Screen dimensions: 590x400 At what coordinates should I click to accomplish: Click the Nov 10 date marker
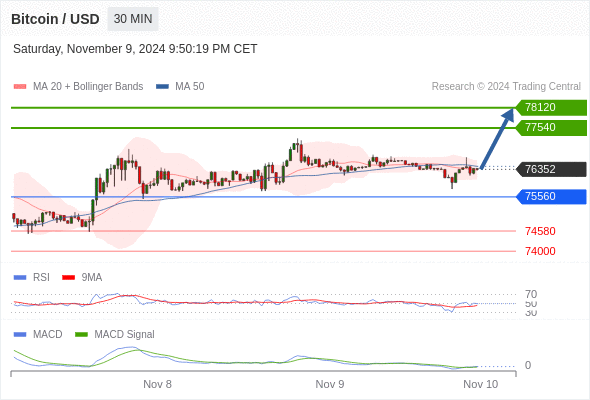pos(481,384)
